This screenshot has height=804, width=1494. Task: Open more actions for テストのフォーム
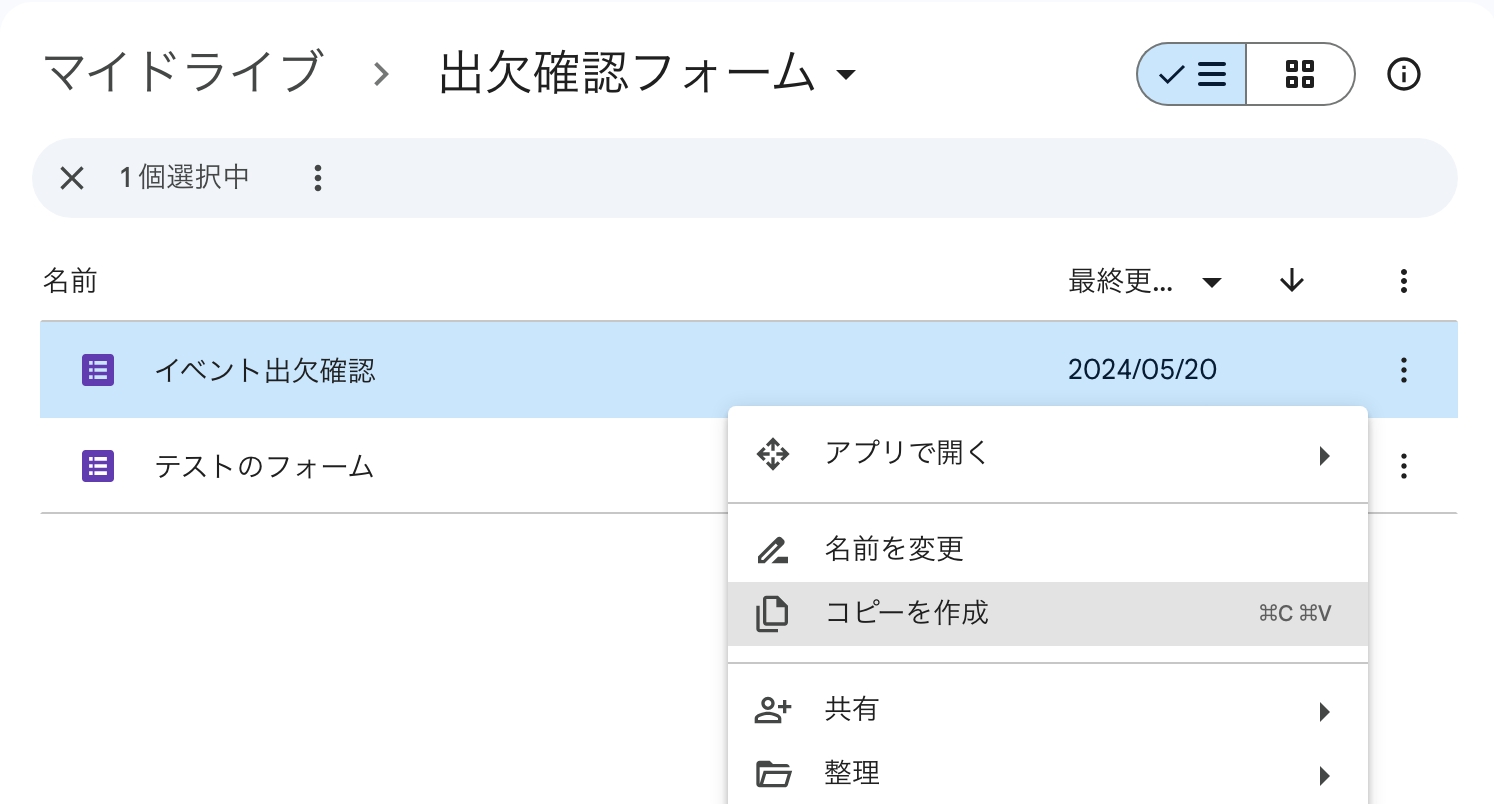coord(1404,466)
